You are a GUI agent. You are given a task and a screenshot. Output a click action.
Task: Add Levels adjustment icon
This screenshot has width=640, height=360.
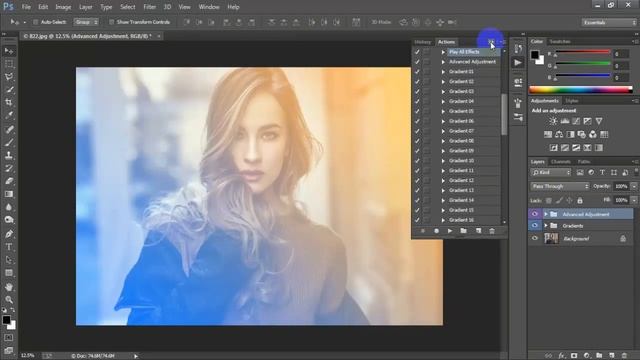565,121
